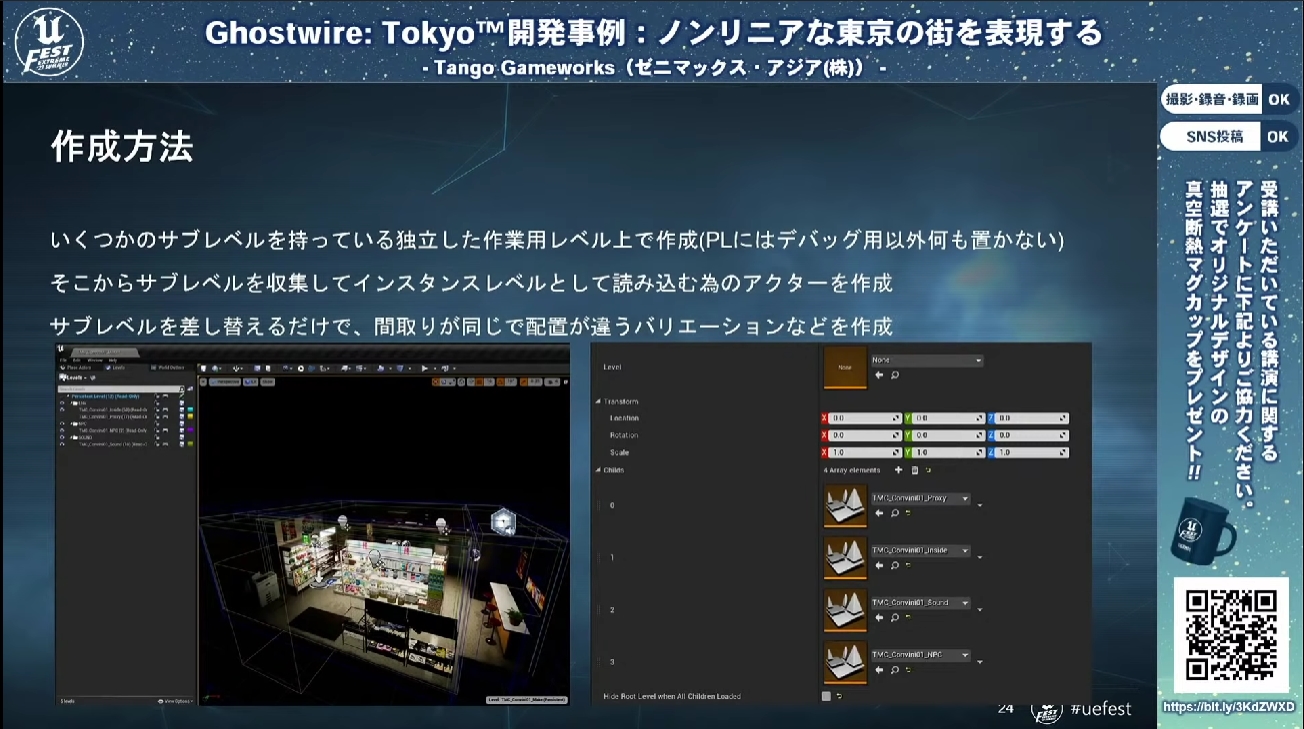Open the Help menu in Unreal Editor
1304x729 pixels.
click(x=113, y=360)
